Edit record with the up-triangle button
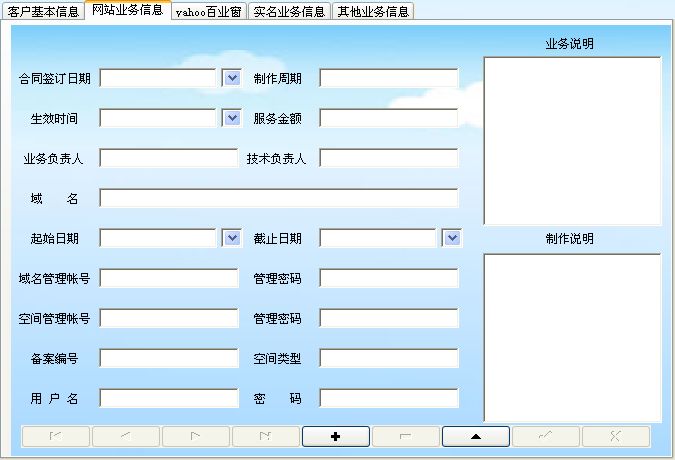The height and width of the screenshot is (460, 675). click(x=476, y=436)
